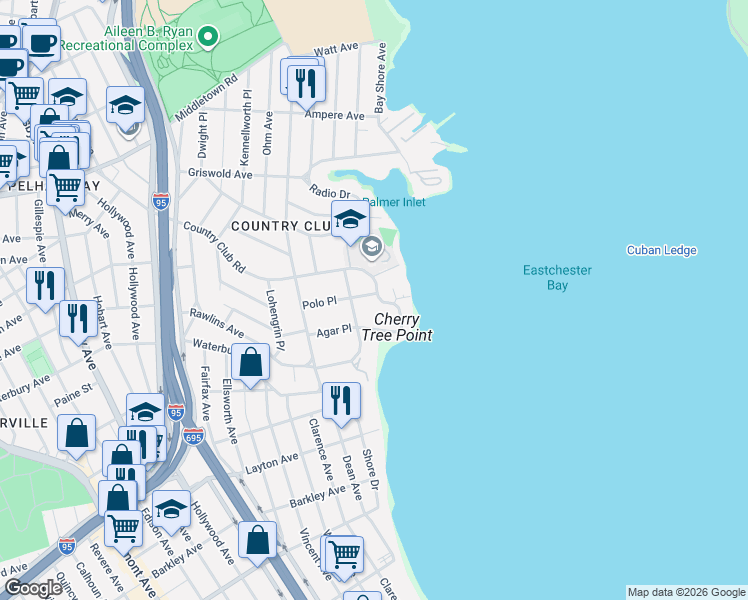Click the I-95 shield near Revere Ave

point(67,546)
